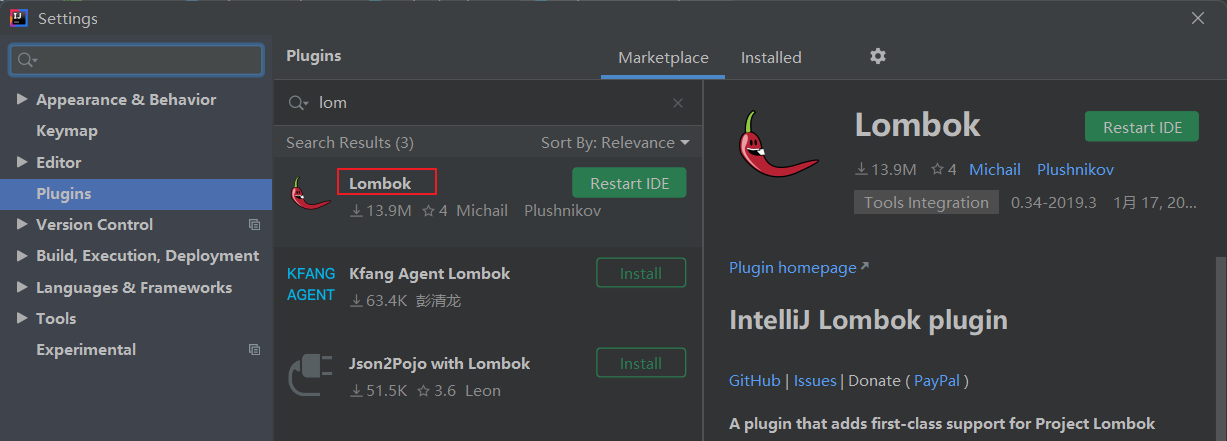Viewport: 1227px width, 441px height.
Task: Install the Kfang Agent Lombok plugin
Action: 641,273
